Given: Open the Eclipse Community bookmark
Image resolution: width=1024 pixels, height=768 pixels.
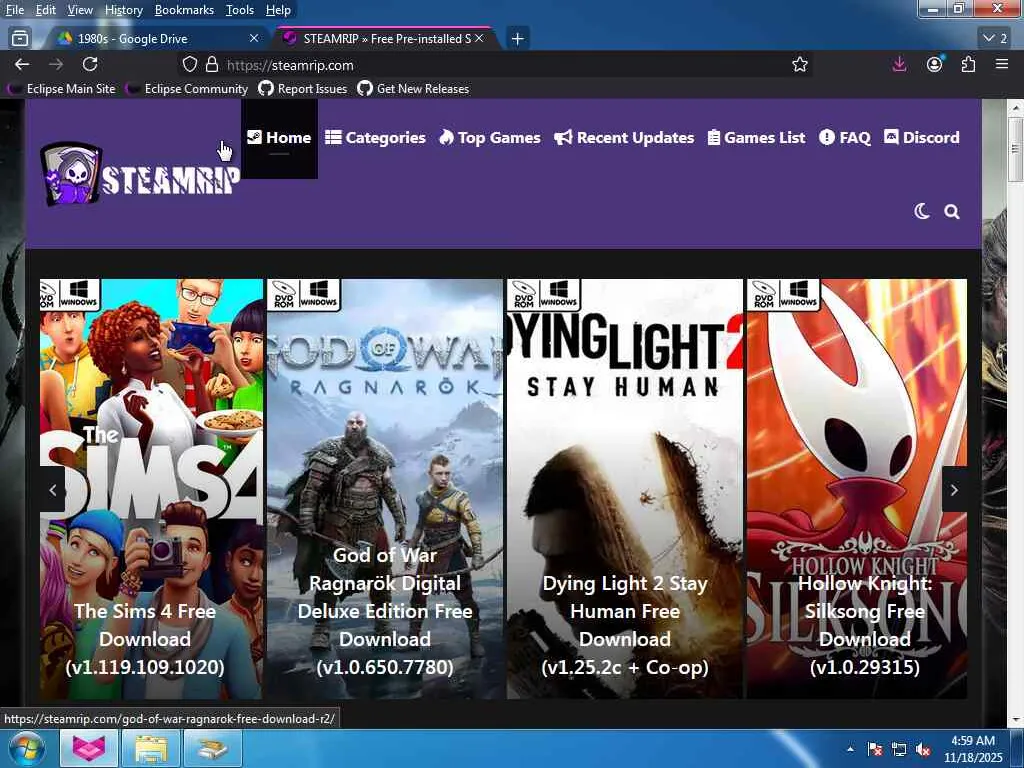Looking at the screenshot, I should point(187,89).
